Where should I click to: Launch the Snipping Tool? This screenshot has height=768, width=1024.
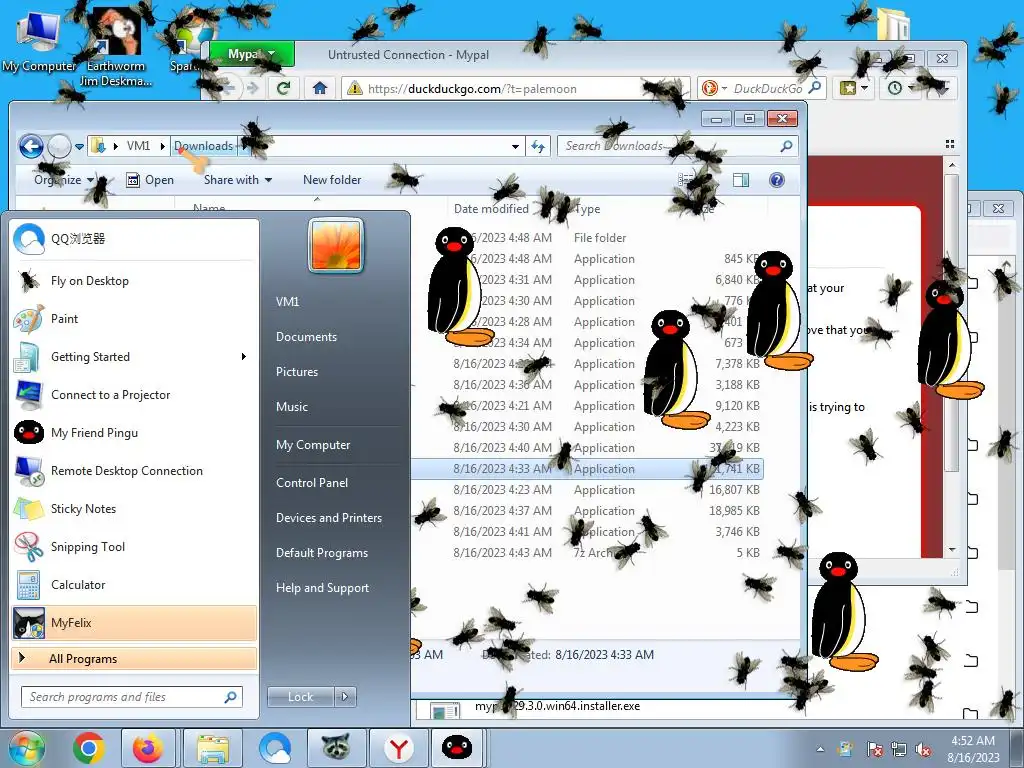click(134, 547)
